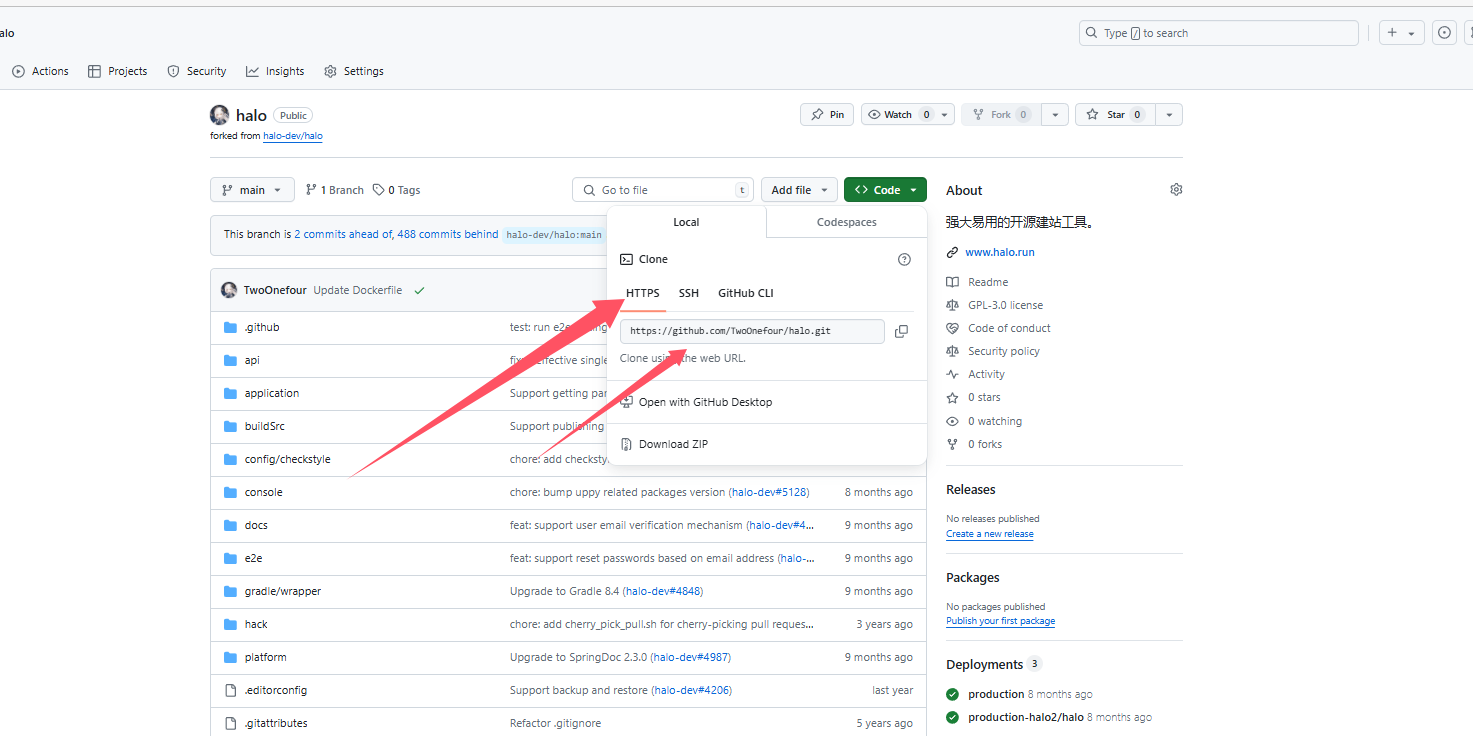1473x736 pixels.
Task: Open the gradle/wrapper folder
Action: (x=283, y=591)
